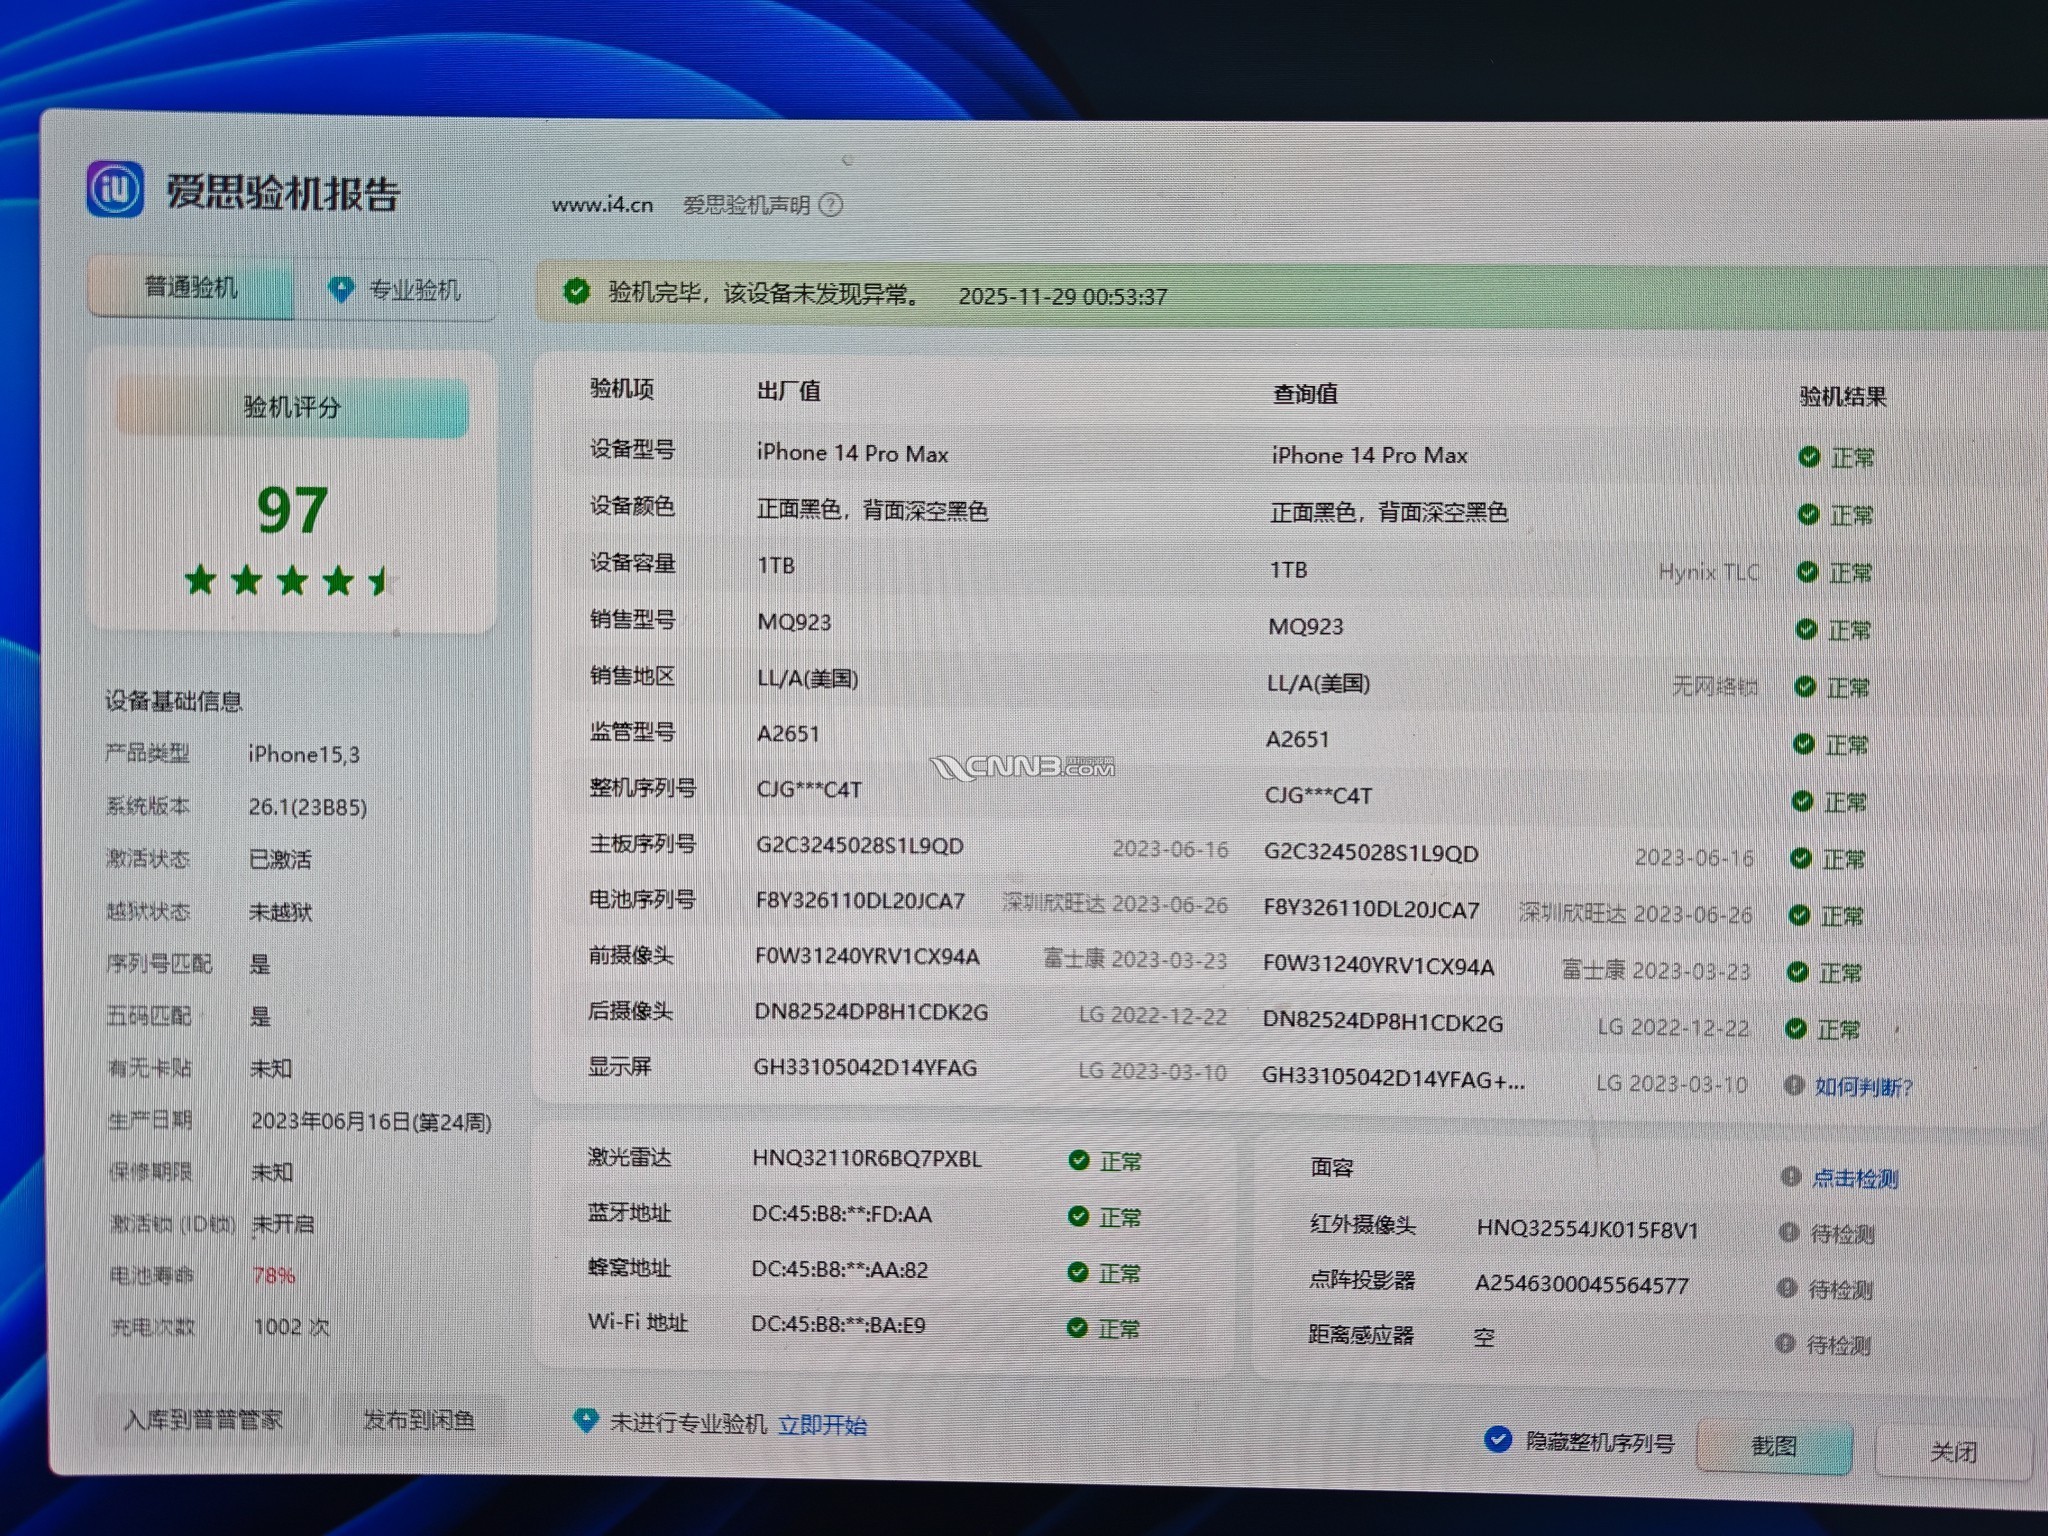The width and height of the screenshot is (2048, 1536).
Task: Click the help question mark icon
Action: coord(830,205)
